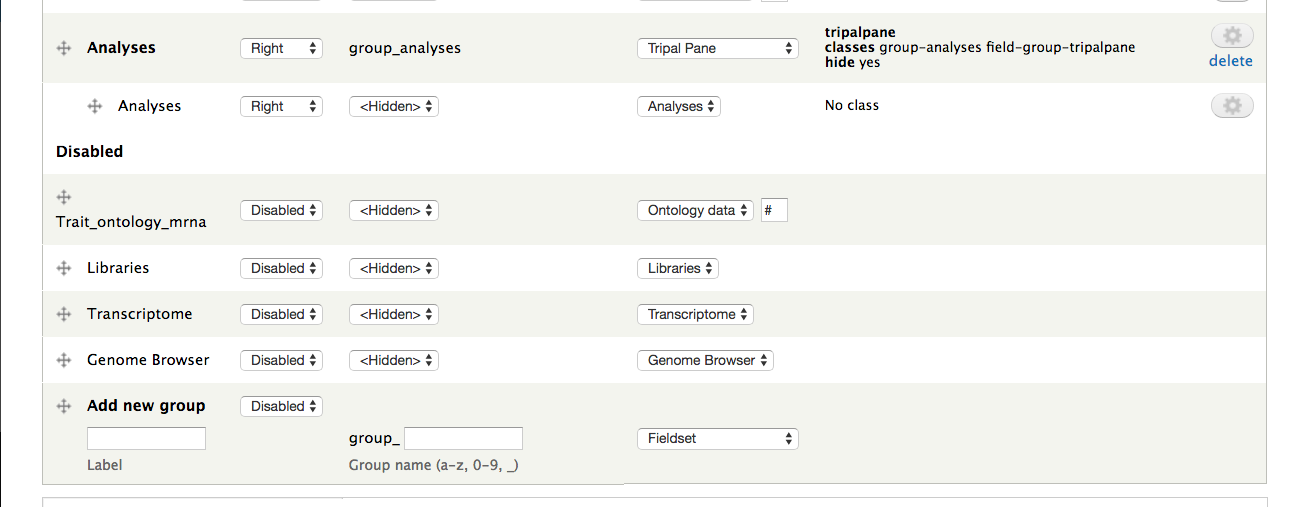Screen dimensions: 1306x507
Task: Click the Transcriptome row drag handle
Action: 64,314
